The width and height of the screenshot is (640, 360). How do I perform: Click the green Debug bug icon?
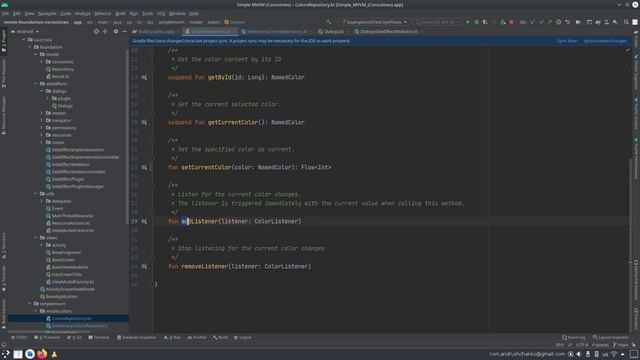tap(476, 22)
